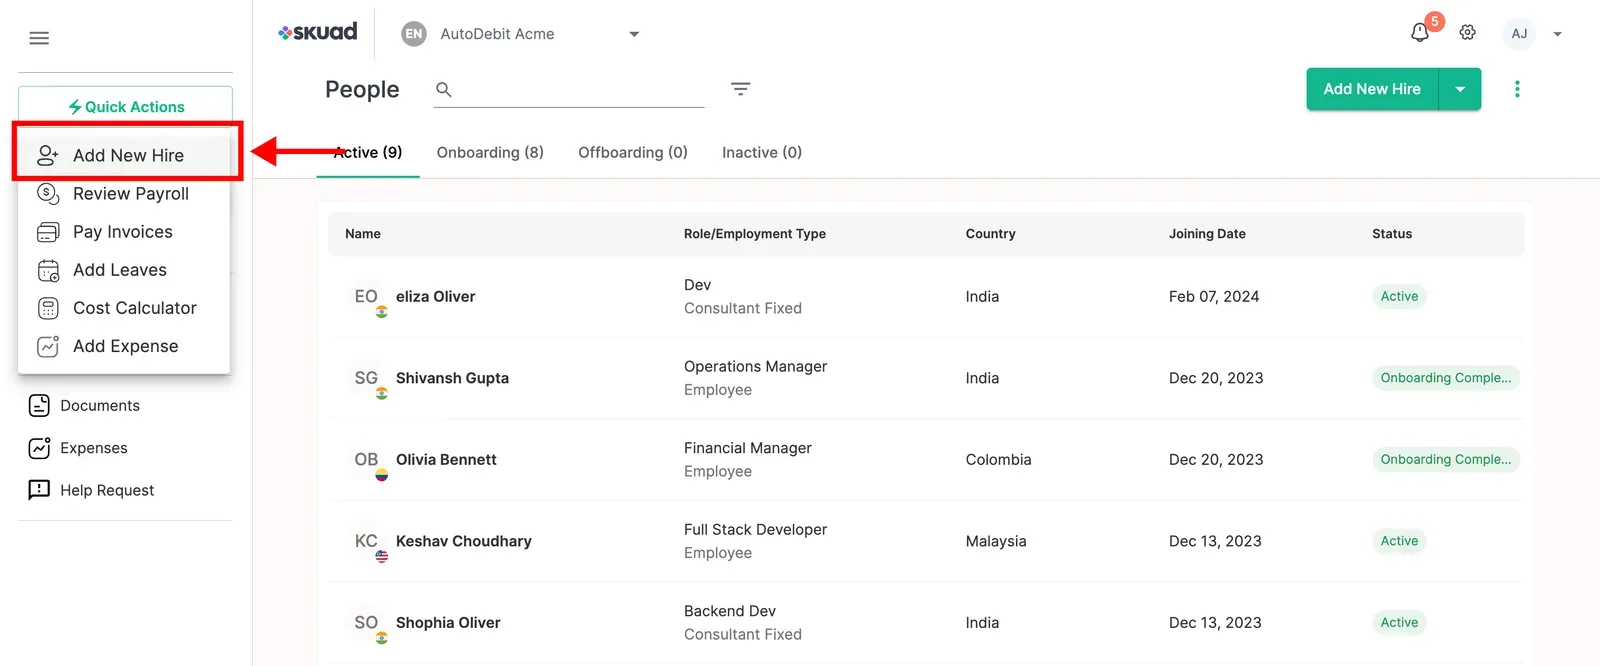
Task: Focus the People search input field
Action: pyautogui.click(x=582, y=90)
